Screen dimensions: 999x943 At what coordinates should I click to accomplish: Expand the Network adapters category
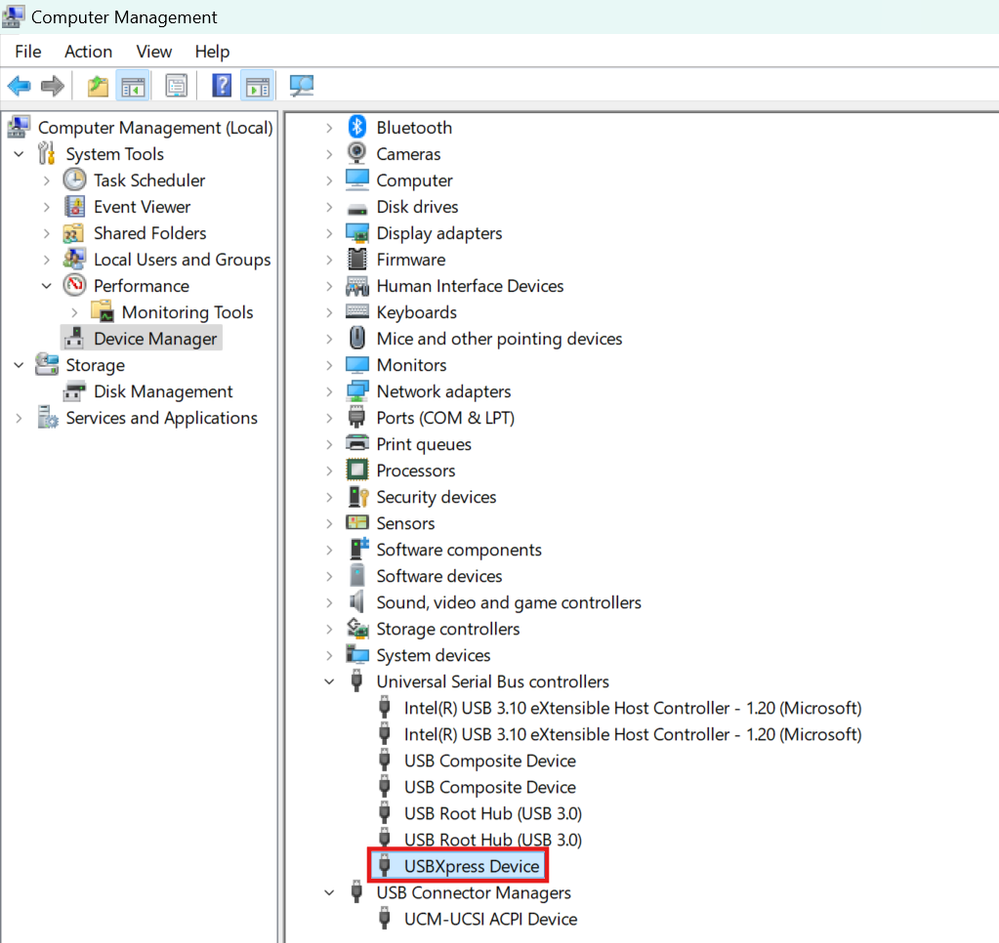point(330,391)
